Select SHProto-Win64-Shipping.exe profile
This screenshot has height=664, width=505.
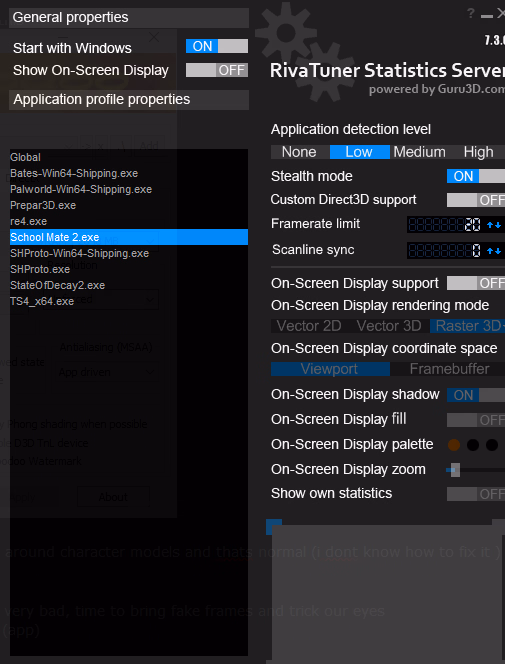pyautogui.click(x=129, y=253)
